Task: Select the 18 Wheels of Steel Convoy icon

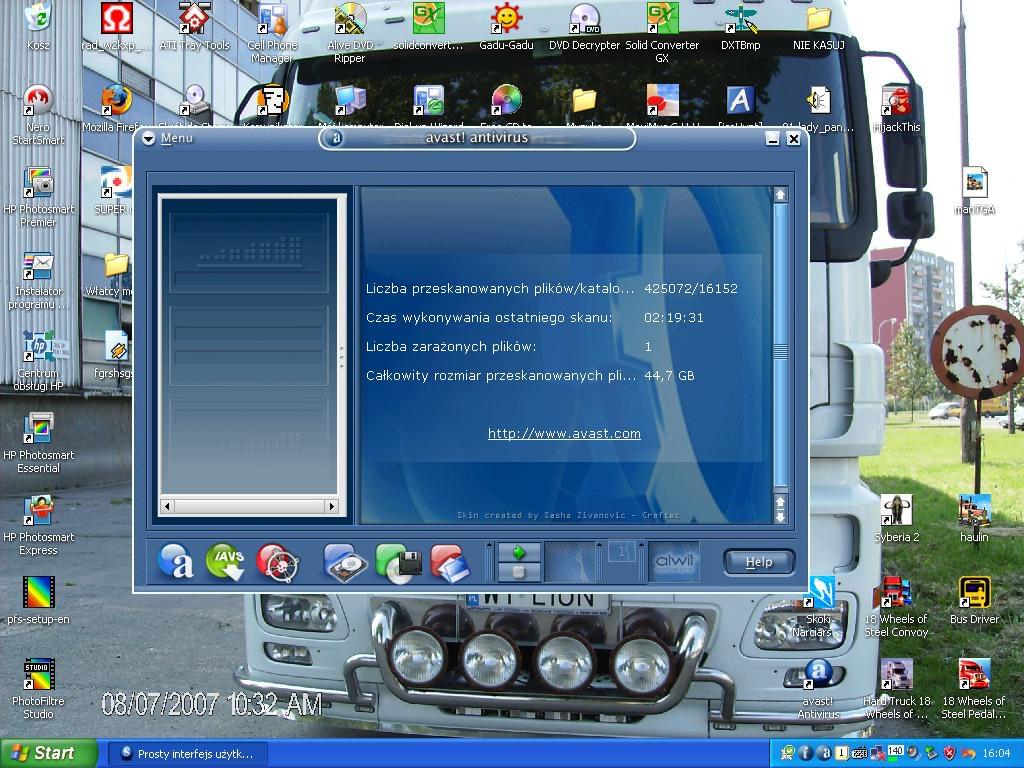Action: pos(896,608)
